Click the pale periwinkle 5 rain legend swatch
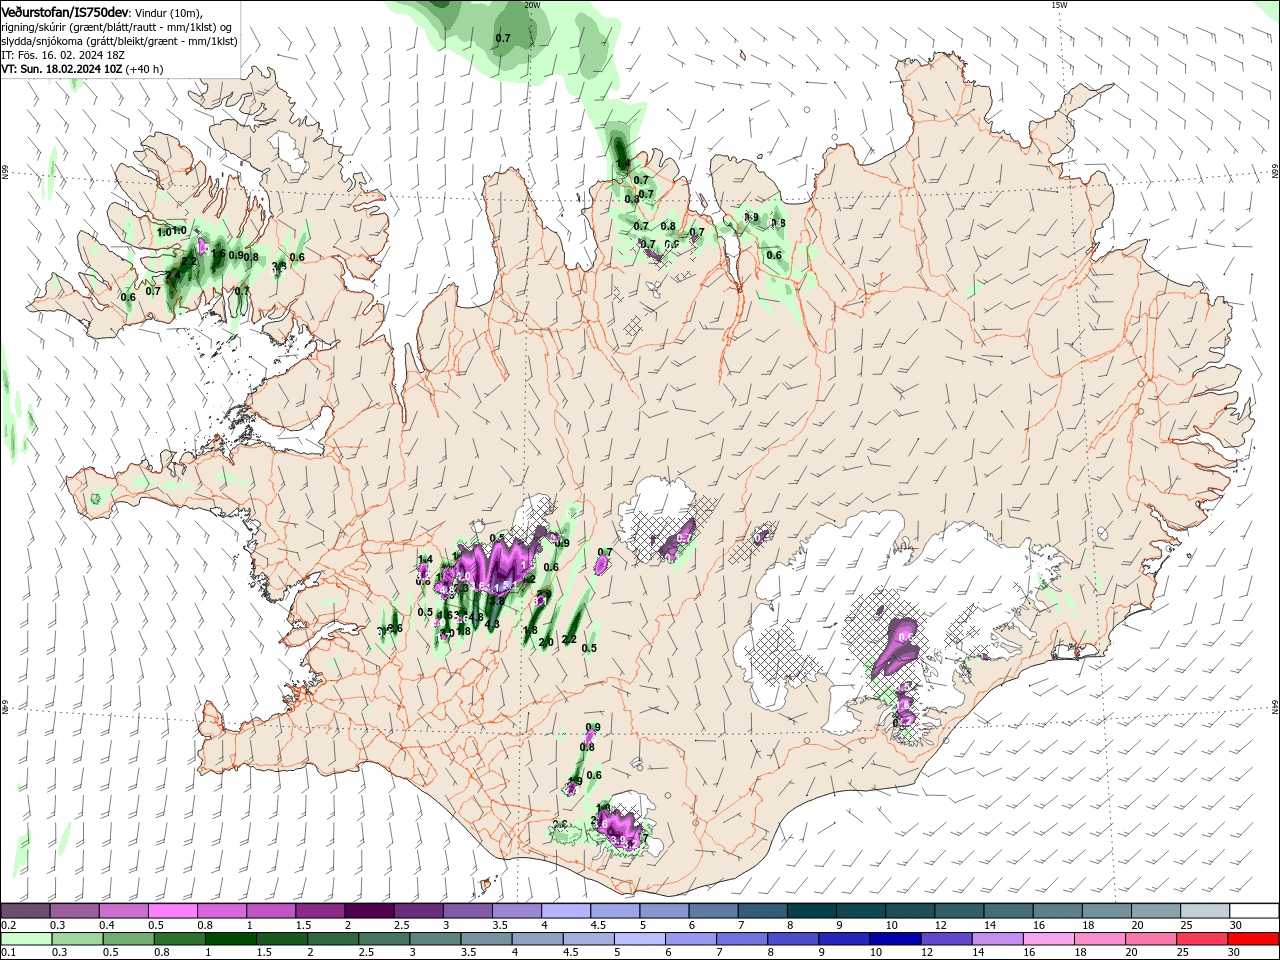The width and height of the screenshot is (1280, 960). [637, 939]
